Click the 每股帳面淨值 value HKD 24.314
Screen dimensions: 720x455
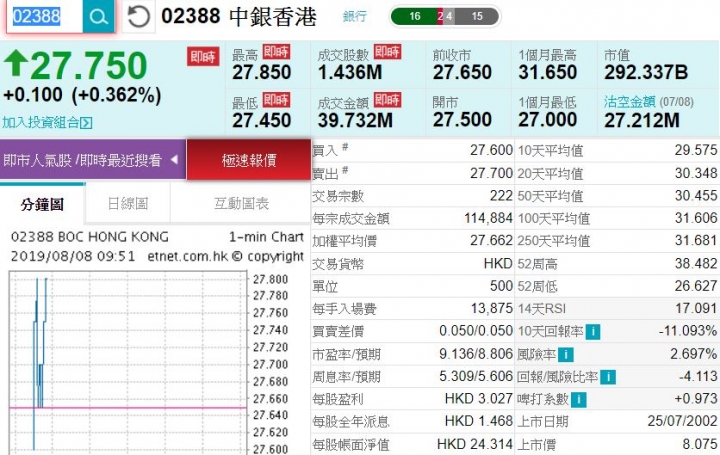(475, 444)
